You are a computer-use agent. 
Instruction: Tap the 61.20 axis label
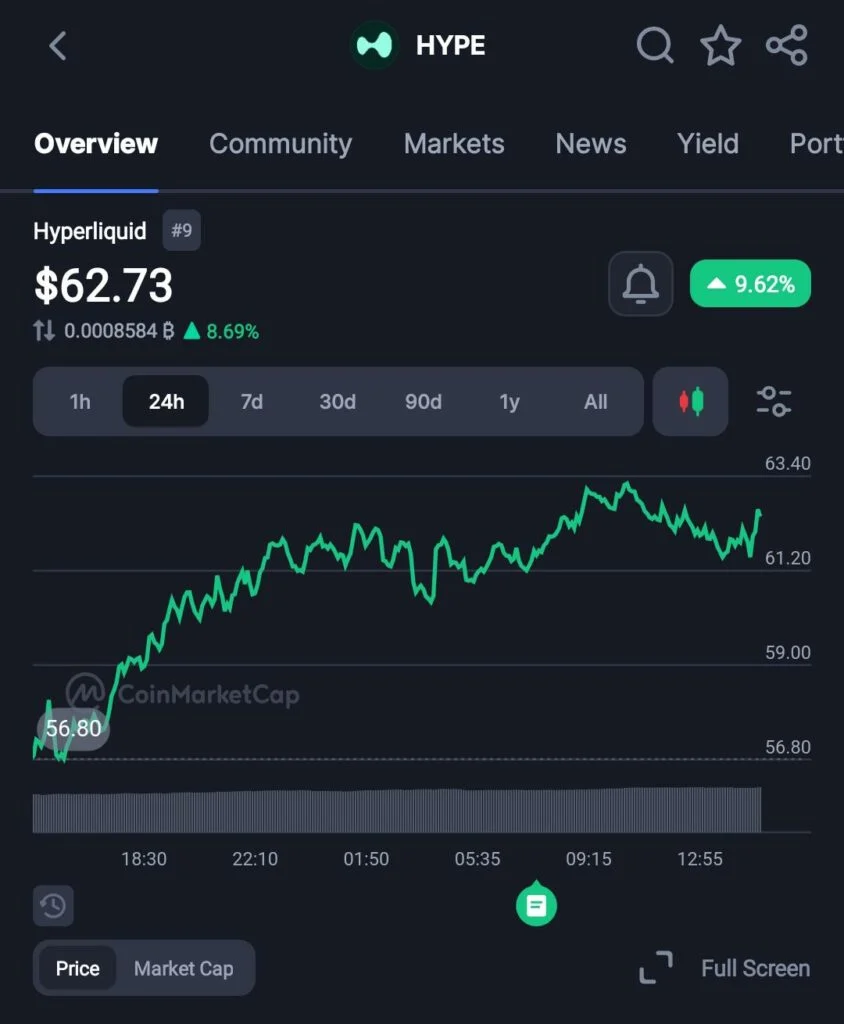pyautogui.click(x=787, y=558)
